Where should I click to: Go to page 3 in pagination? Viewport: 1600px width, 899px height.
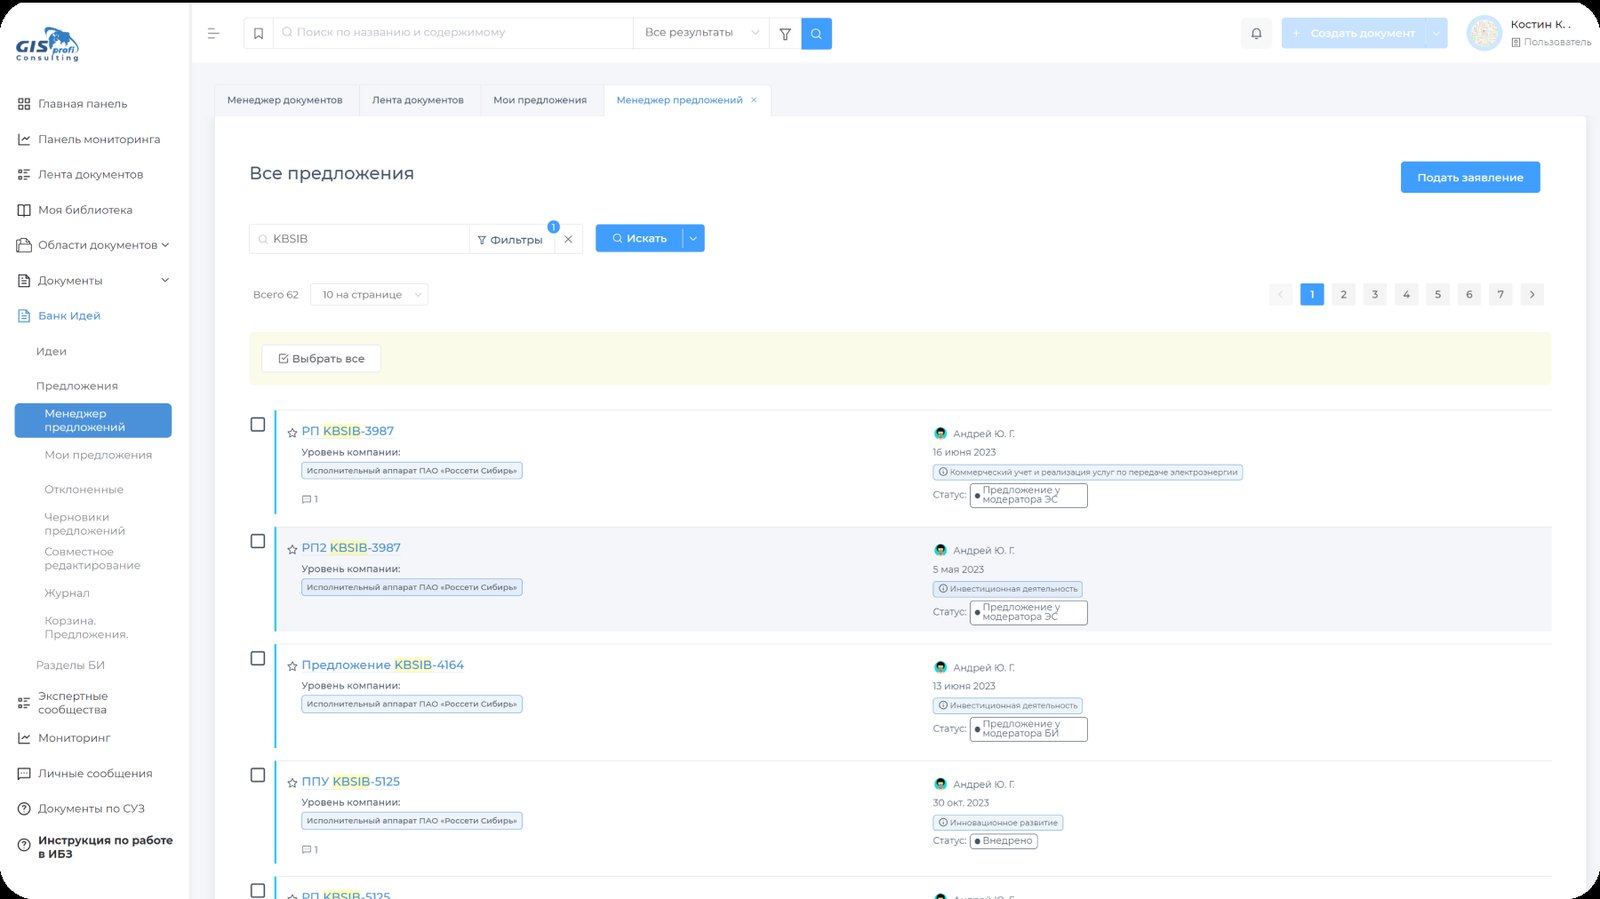[1375, 294]
